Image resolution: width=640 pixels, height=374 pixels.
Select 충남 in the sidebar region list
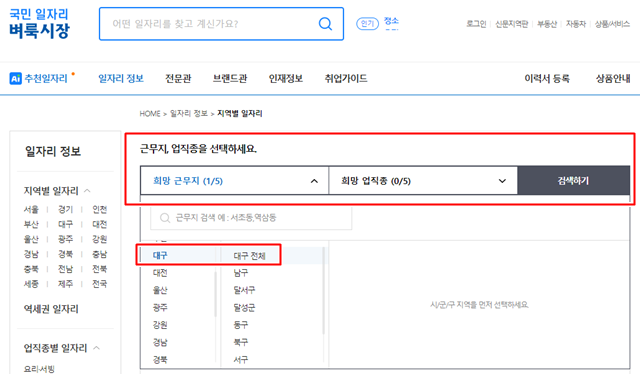tap(100, 254)
